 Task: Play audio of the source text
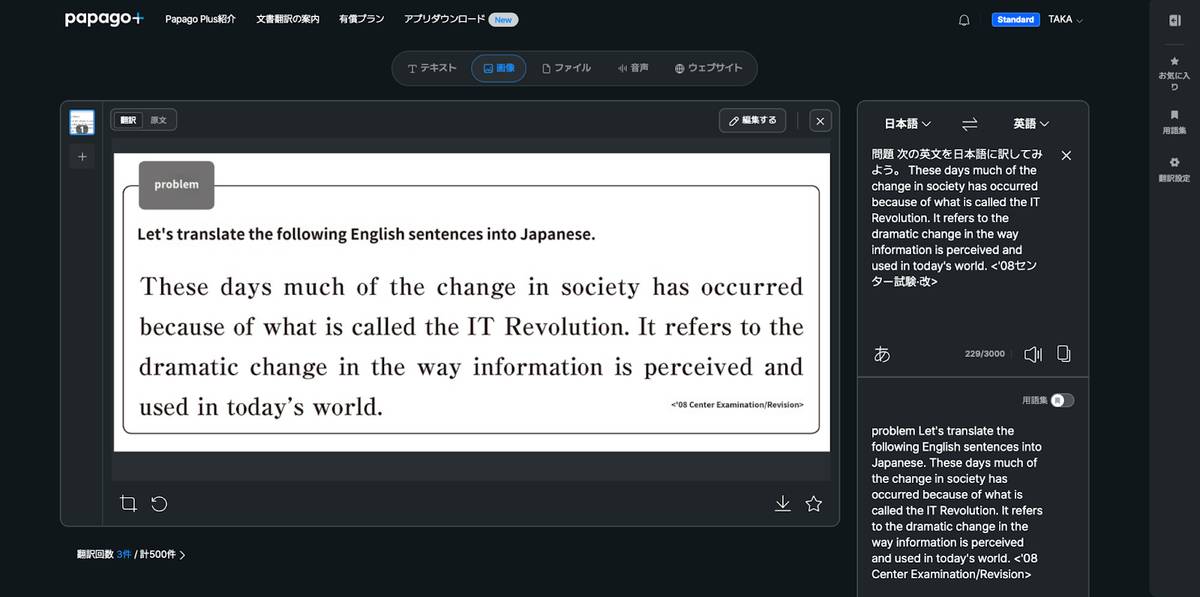coord(1033,354)
